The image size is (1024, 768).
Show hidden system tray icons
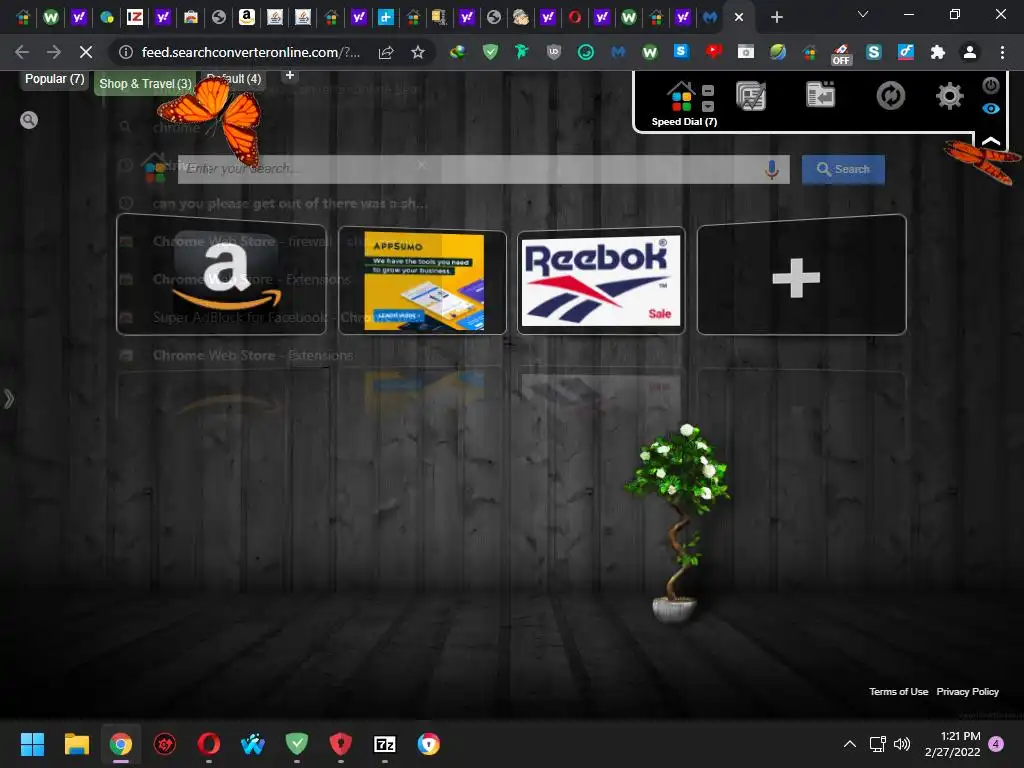coord(850,744)
